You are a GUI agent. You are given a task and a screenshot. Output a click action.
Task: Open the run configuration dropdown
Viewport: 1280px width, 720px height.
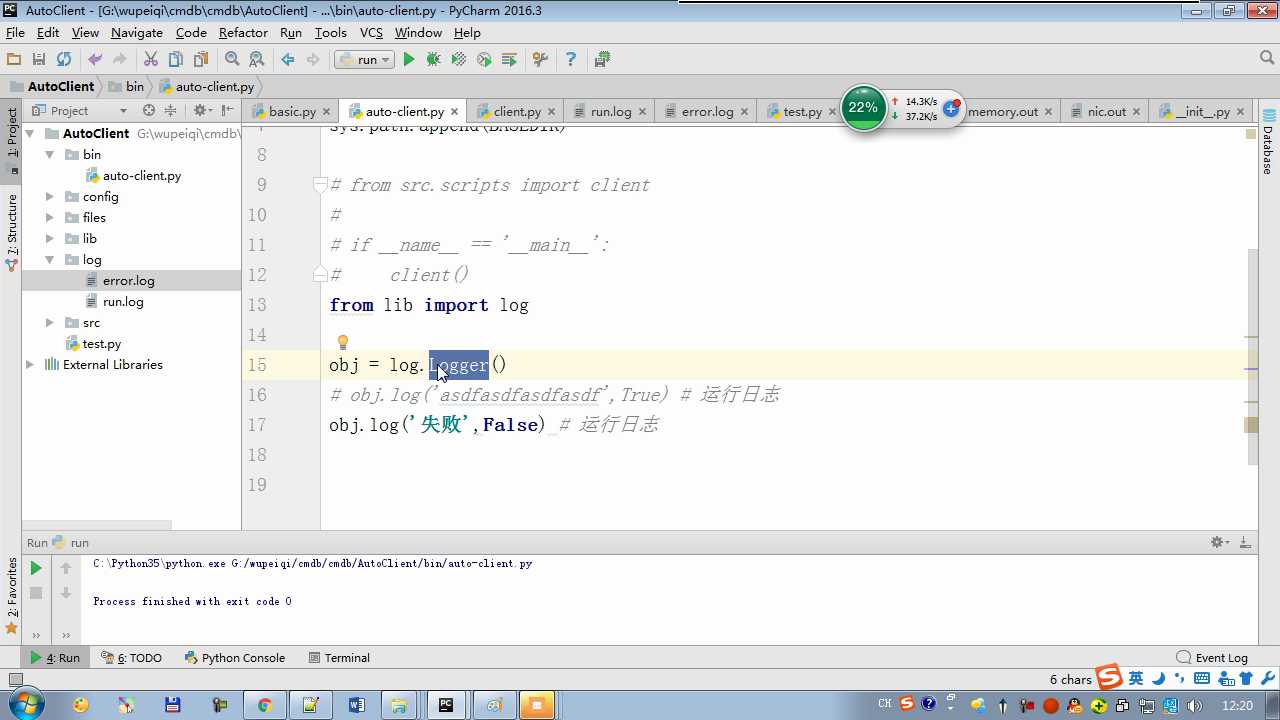pos(365,60)
